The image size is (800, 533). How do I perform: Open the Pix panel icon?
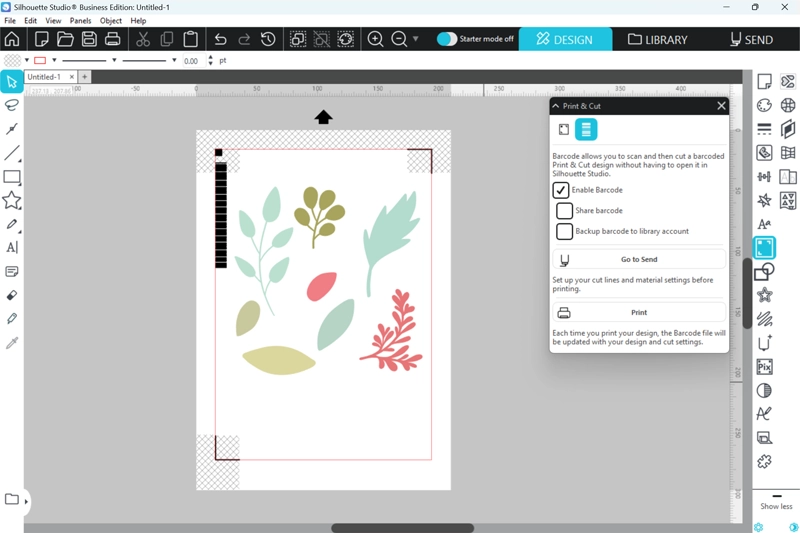764,367
